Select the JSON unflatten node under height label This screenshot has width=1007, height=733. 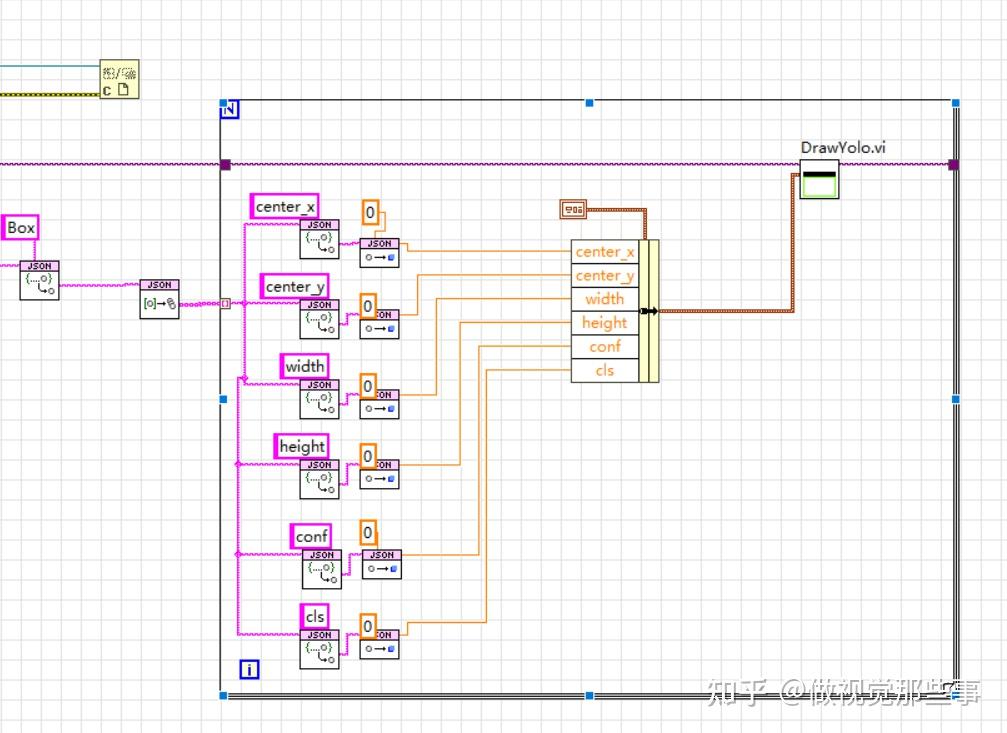(318, 478)
